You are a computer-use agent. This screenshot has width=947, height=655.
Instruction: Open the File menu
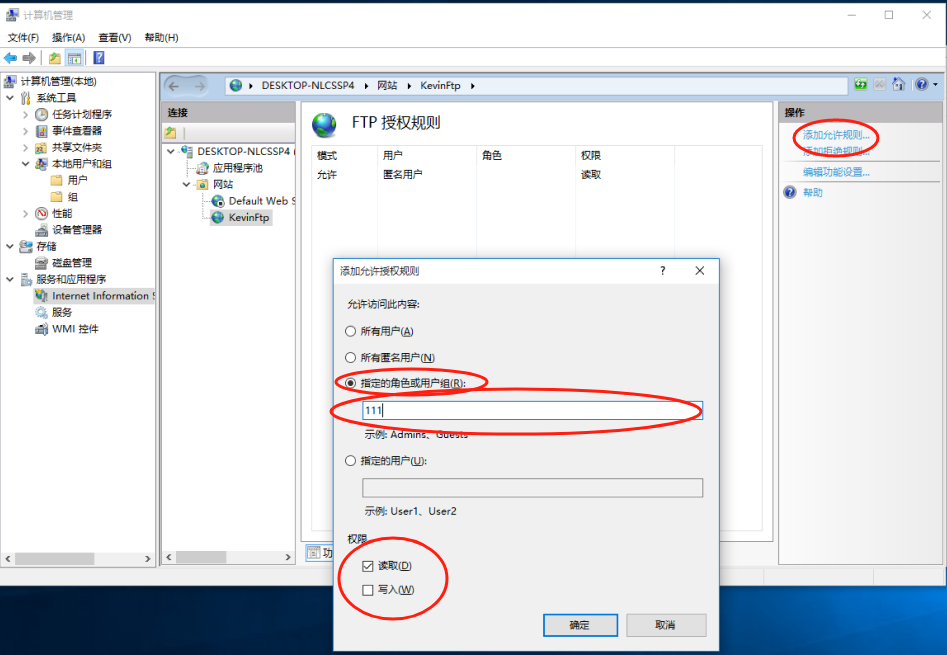point(24,37)
